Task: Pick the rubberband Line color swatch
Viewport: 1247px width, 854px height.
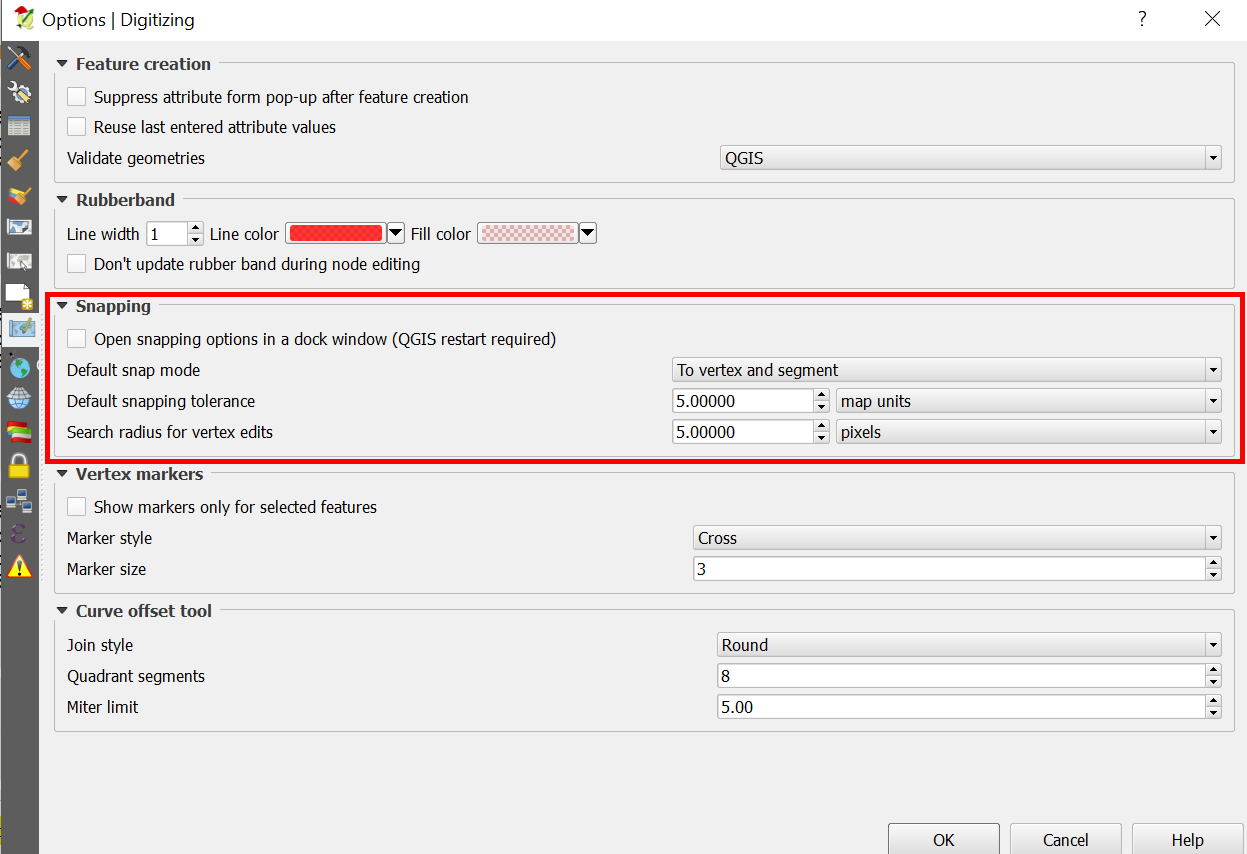Action: (x=336, y=234)
